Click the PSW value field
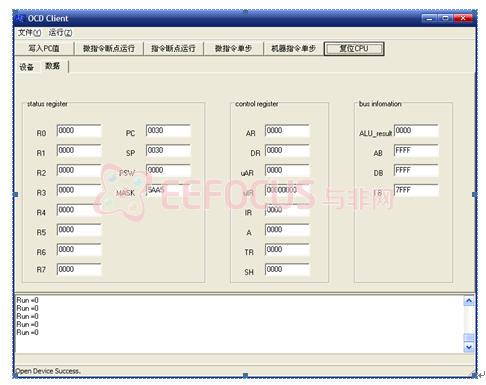The width and height of the screenshot is (486, 385). (x=168, y=170)
